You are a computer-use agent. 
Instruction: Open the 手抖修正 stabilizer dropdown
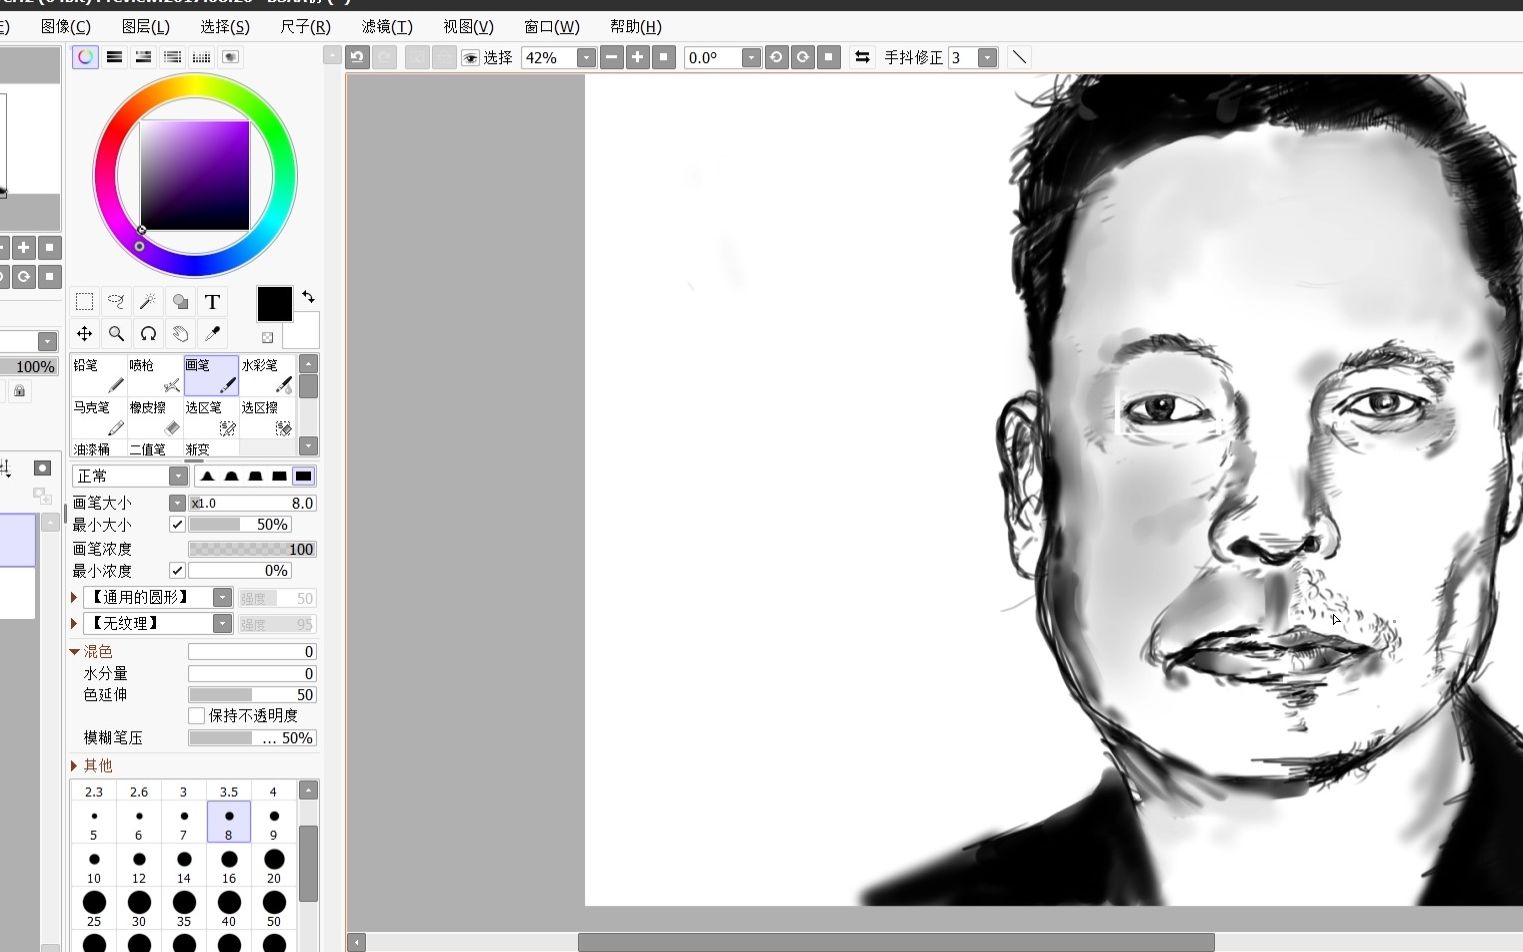987,58
